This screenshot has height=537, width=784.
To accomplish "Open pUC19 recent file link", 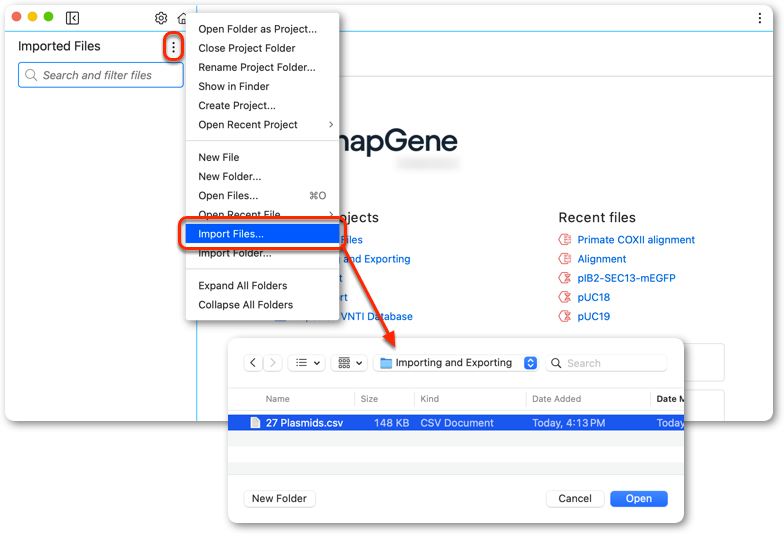I will coord(594,316).
